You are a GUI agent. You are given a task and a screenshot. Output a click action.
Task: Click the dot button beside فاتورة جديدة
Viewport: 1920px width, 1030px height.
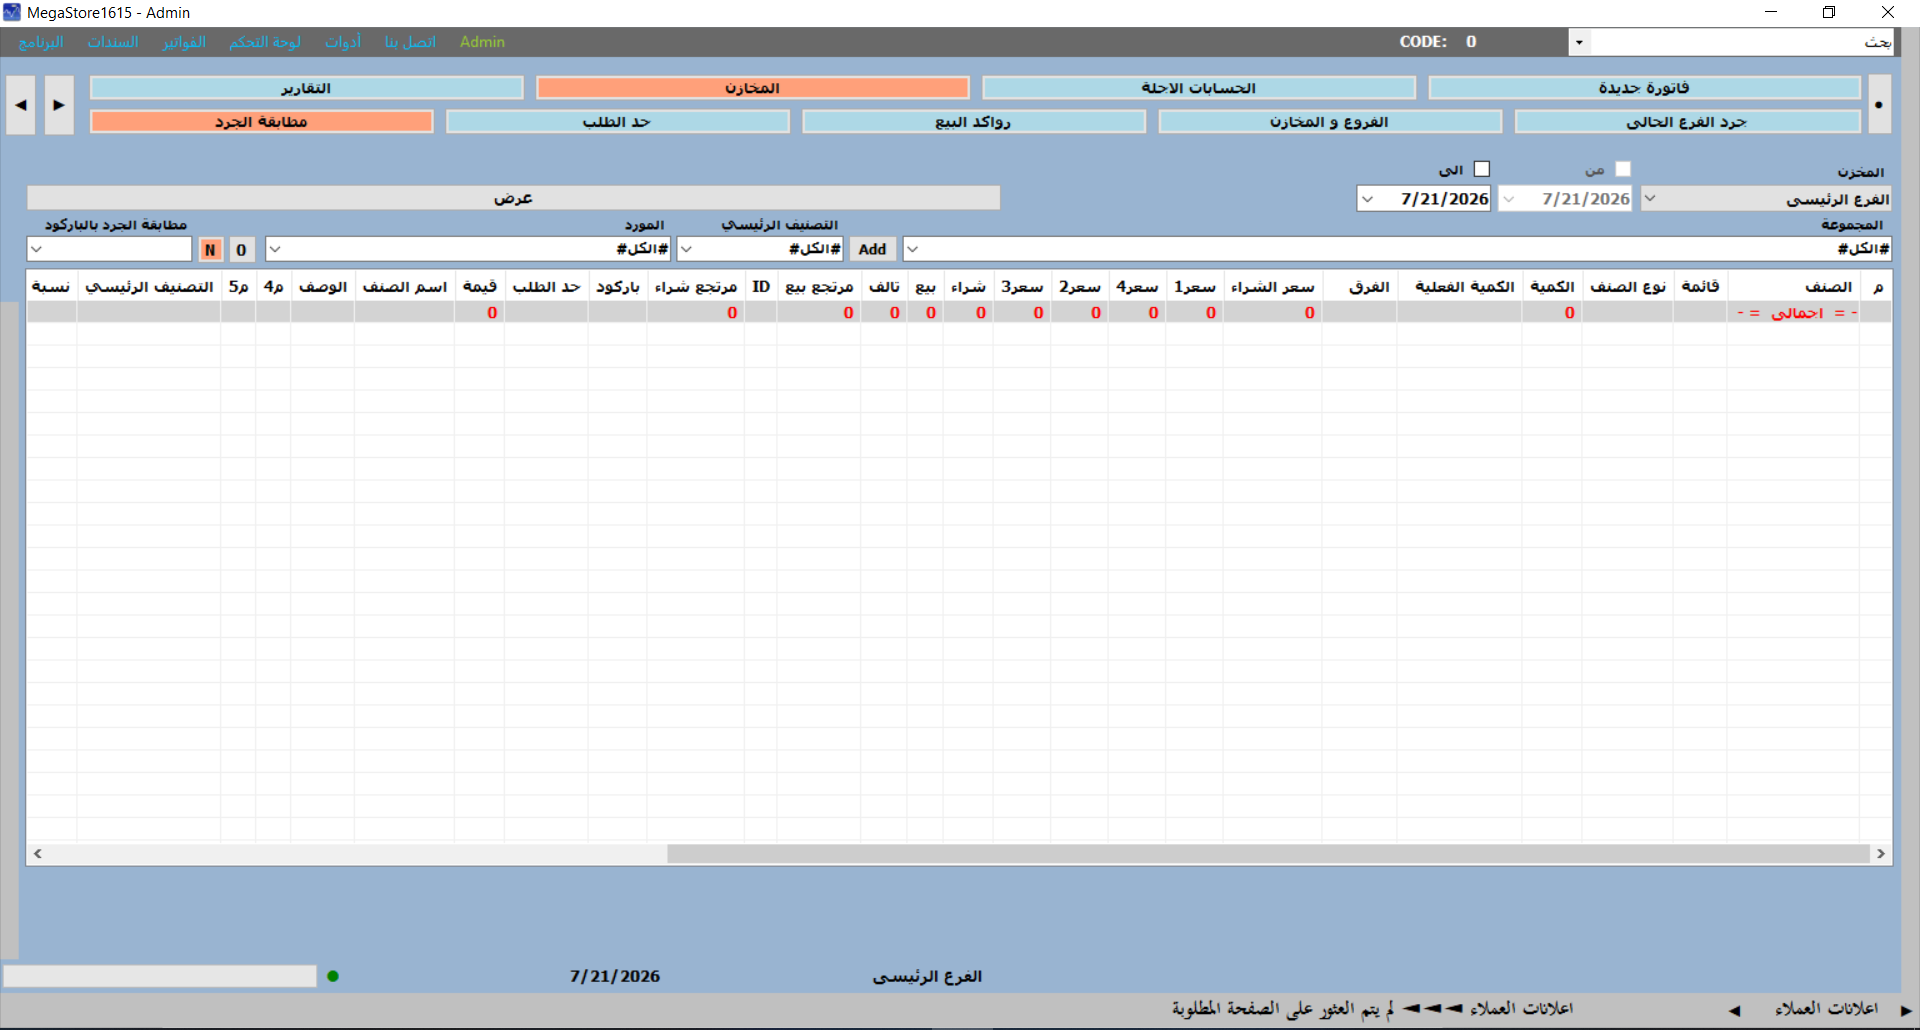click(x=1879, y=104)
